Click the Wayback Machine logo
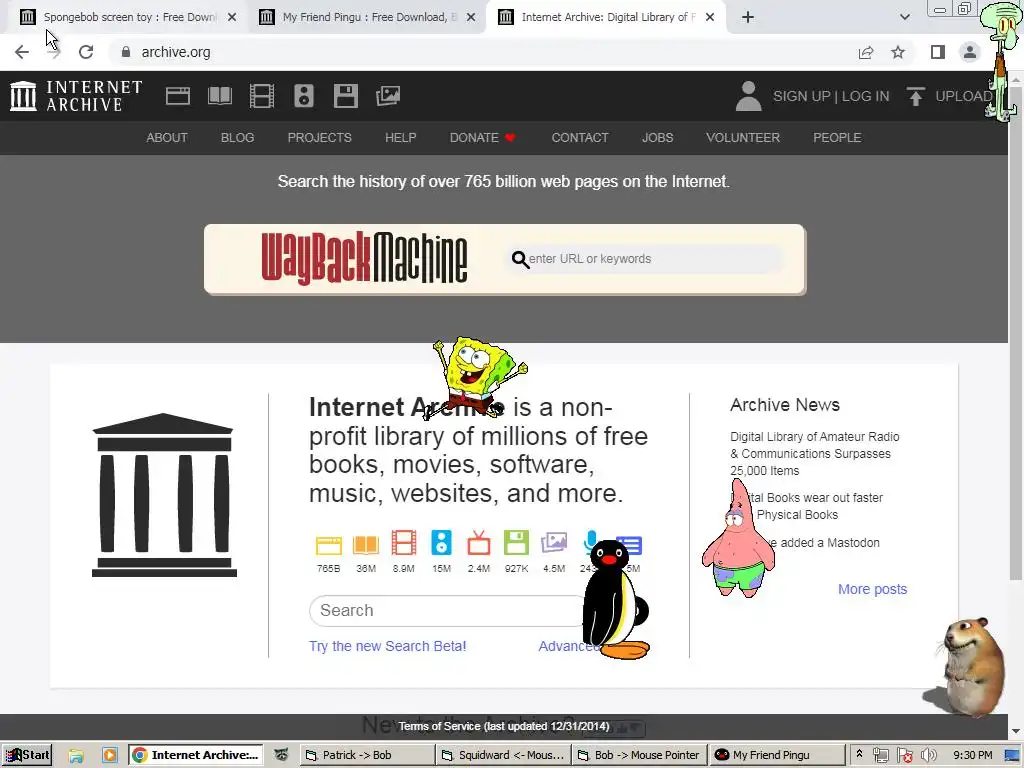 [364, 259]
